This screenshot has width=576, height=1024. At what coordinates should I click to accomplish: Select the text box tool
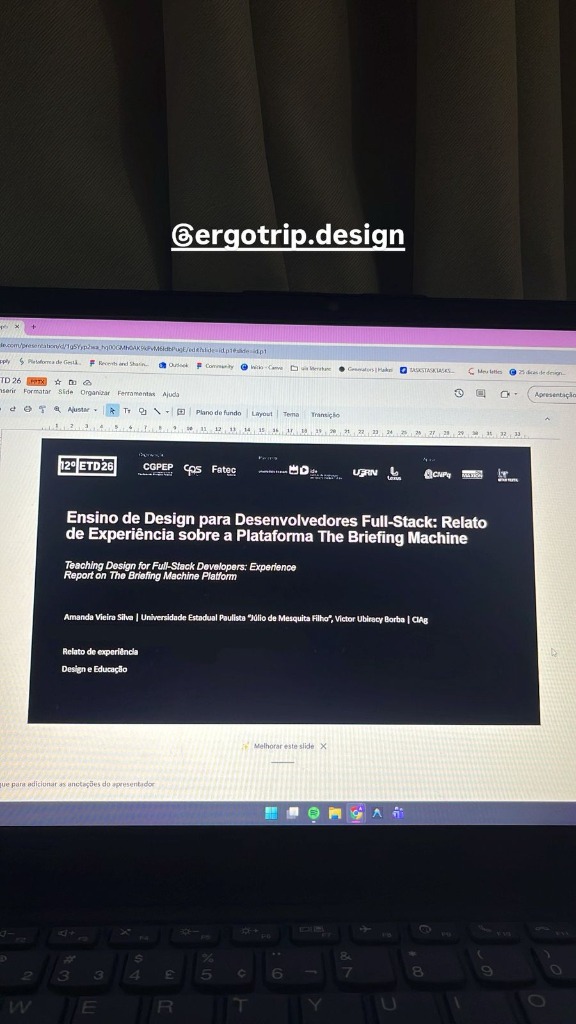pos(127,411)
